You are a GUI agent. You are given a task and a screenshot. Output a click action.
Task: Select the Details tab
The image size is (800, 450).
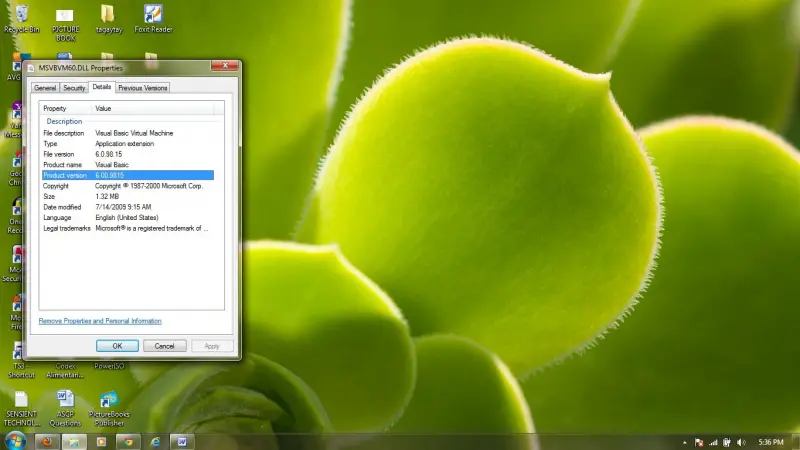(x=102, y=87)
